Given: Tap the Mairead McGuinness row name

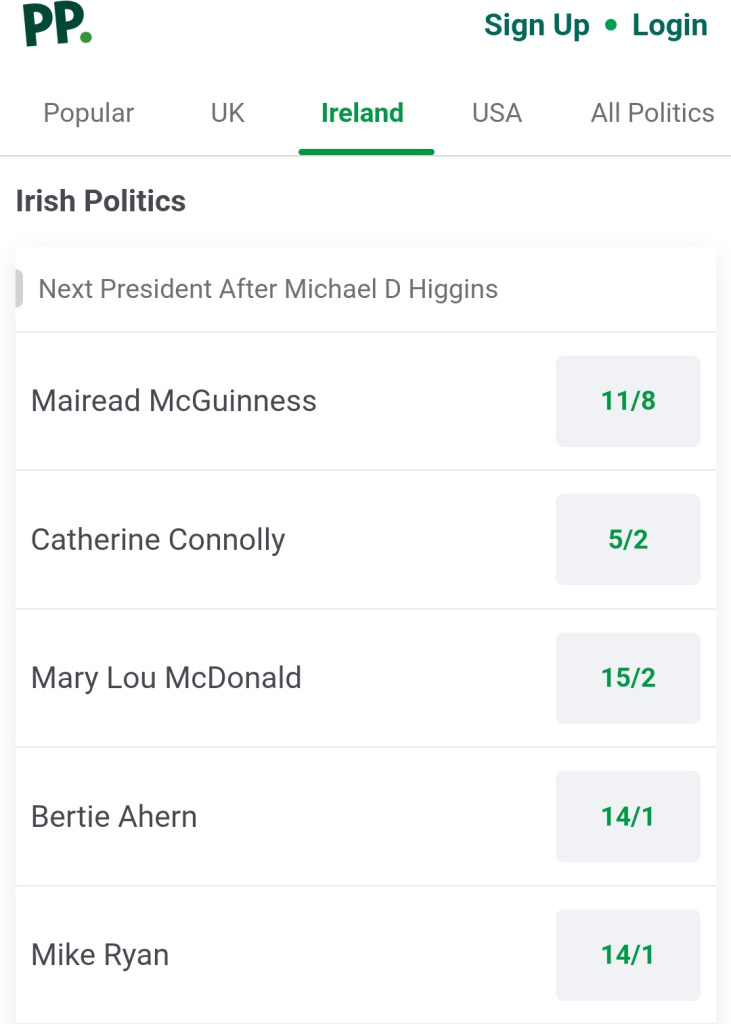Looking at the screenshot, I should 174,401.
